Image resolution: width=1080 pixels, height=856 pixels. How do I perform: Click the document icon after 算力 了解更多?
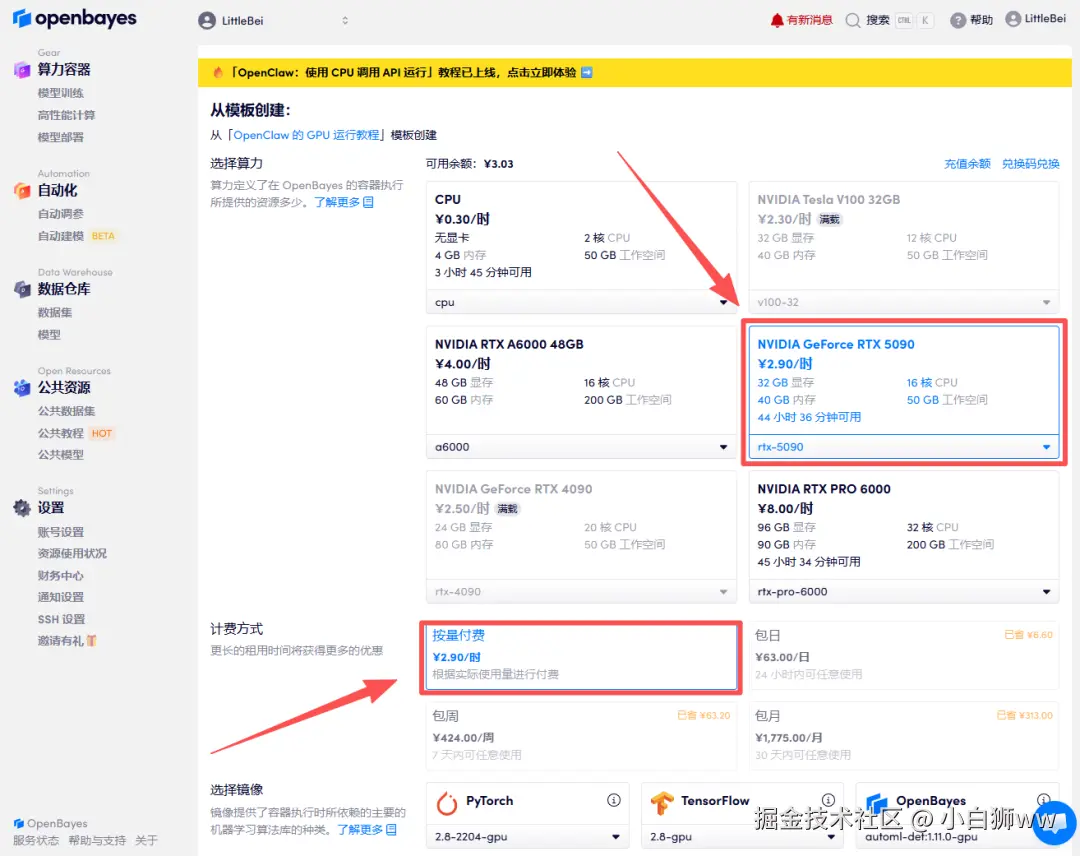368,202
